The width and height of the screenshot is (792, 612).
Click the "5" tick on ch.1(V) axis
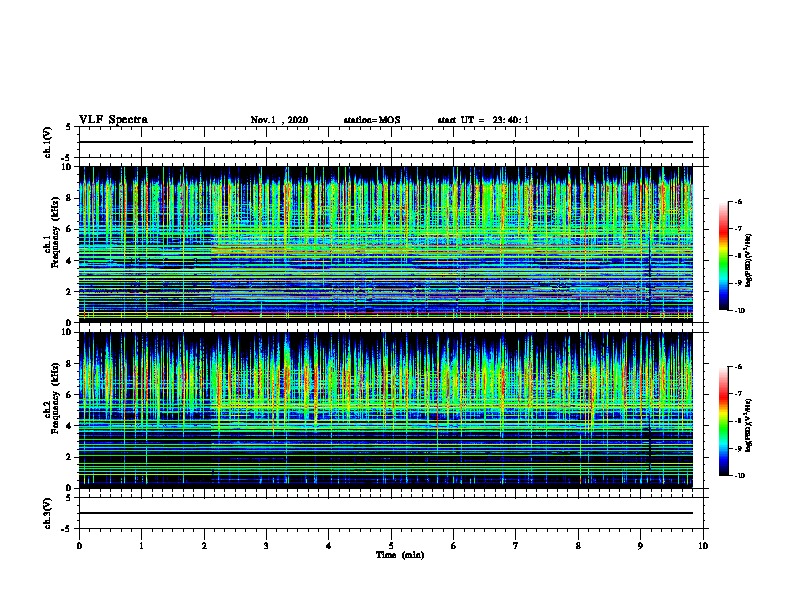point(69,127)
